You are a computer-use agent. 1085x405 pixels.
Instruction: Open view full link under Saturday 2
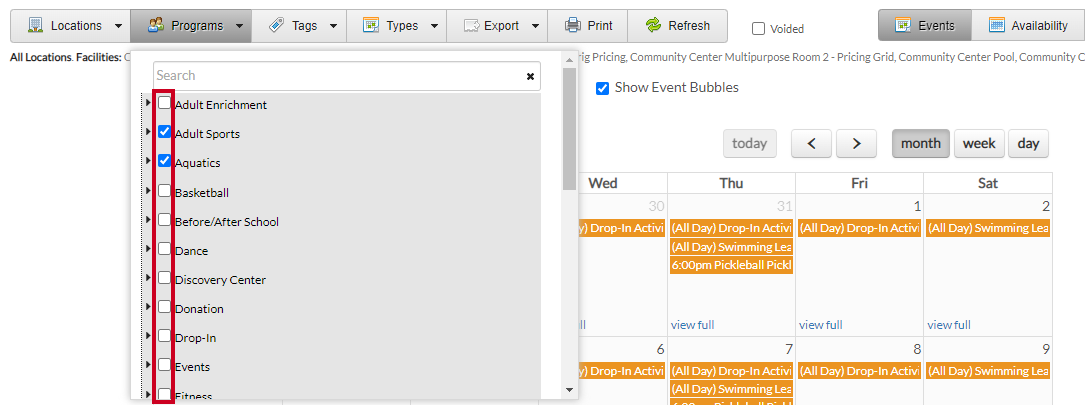point(949,325)
